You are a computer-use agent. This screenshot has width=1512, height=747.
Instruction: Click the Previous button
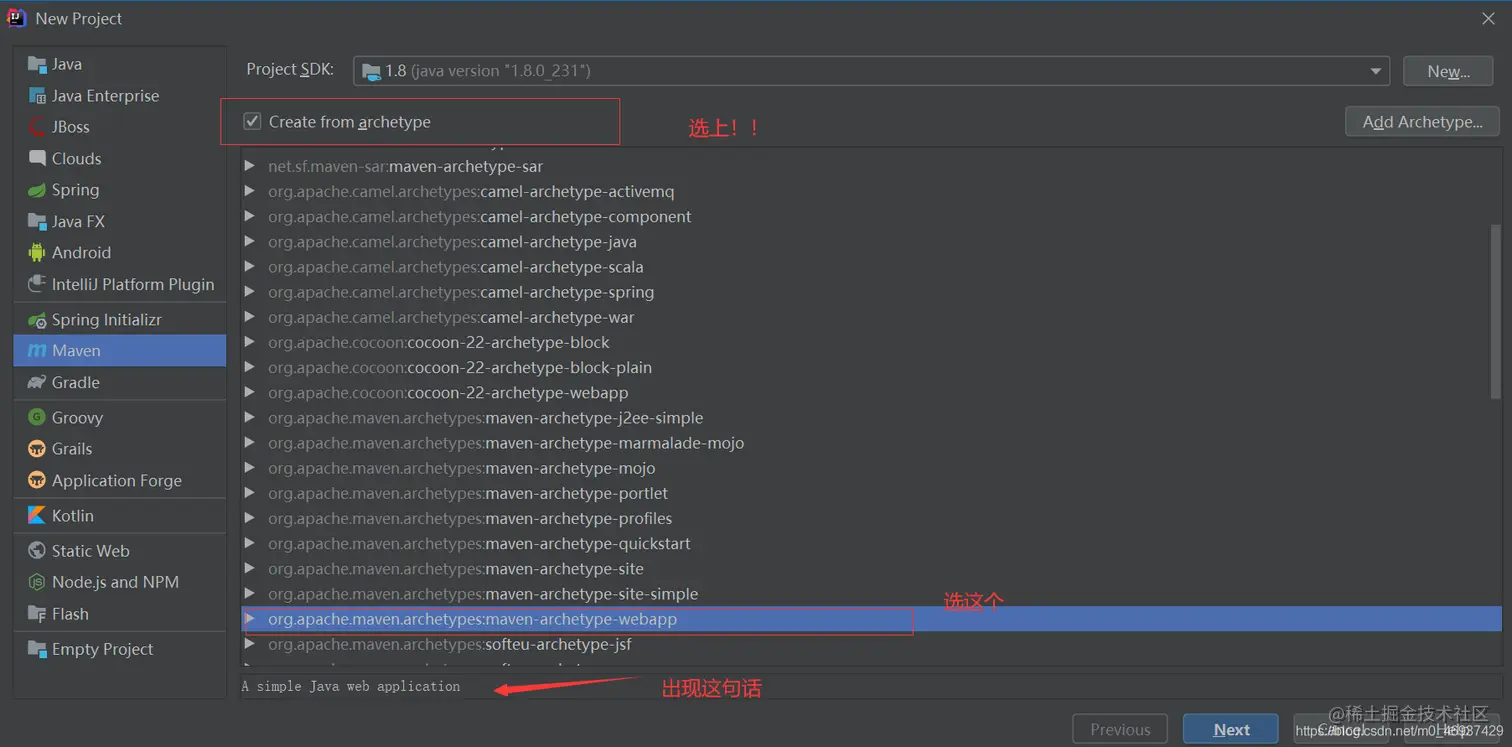(x=1120, y=730)
